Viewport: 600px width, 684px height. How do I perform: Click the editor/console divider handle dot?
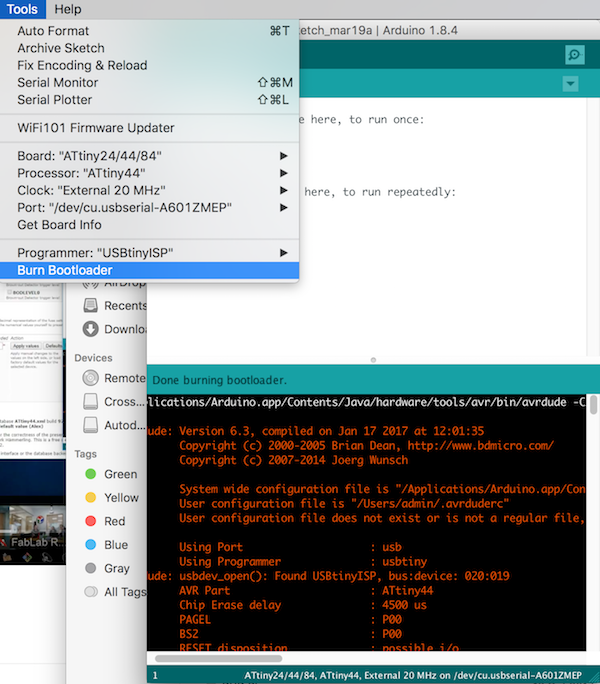(373, 360)
